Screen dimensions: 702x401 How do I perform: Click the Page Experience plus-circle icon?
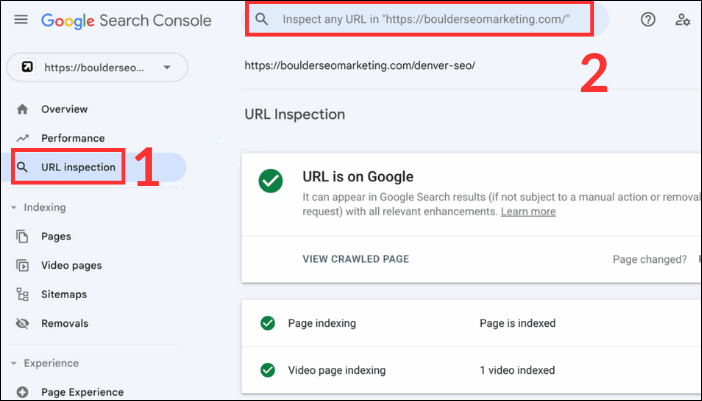22,392
